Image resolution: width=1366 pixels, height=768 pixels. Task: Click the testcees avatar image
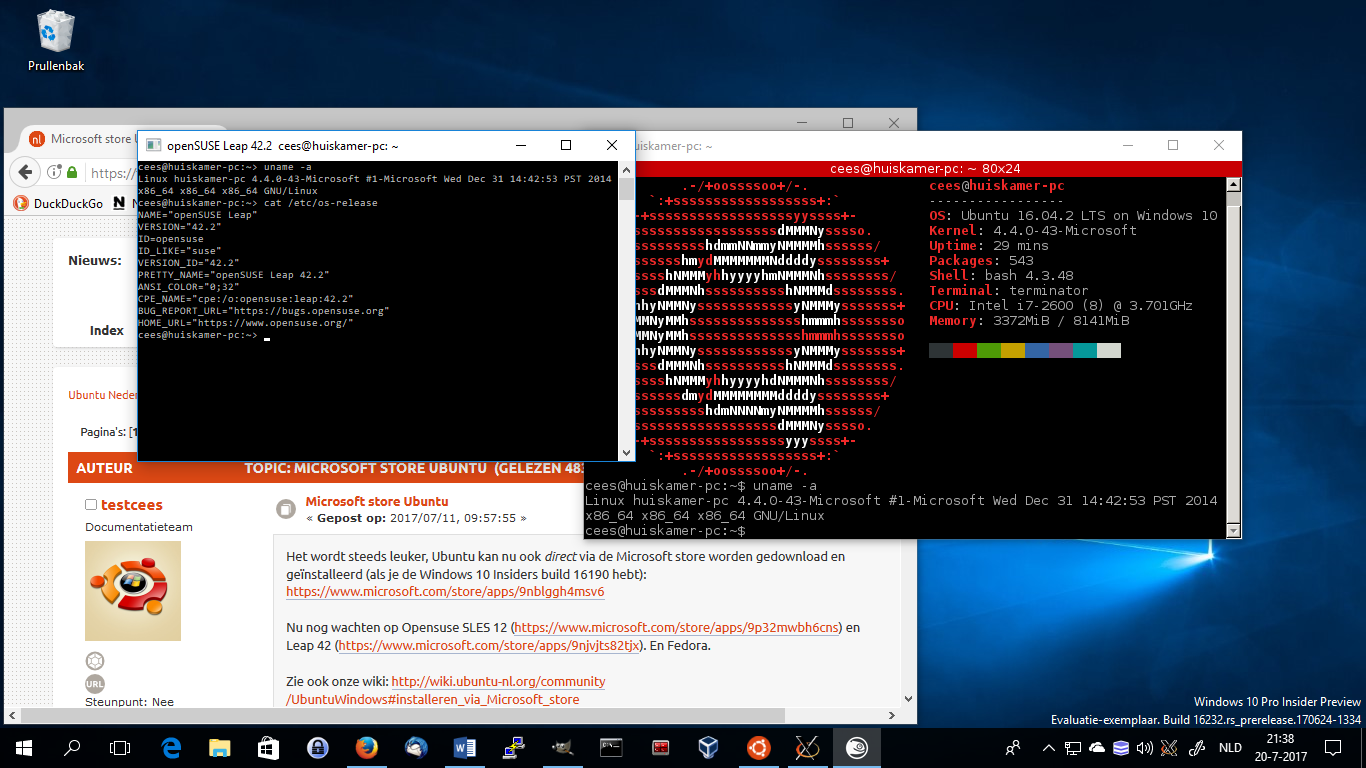133,591
